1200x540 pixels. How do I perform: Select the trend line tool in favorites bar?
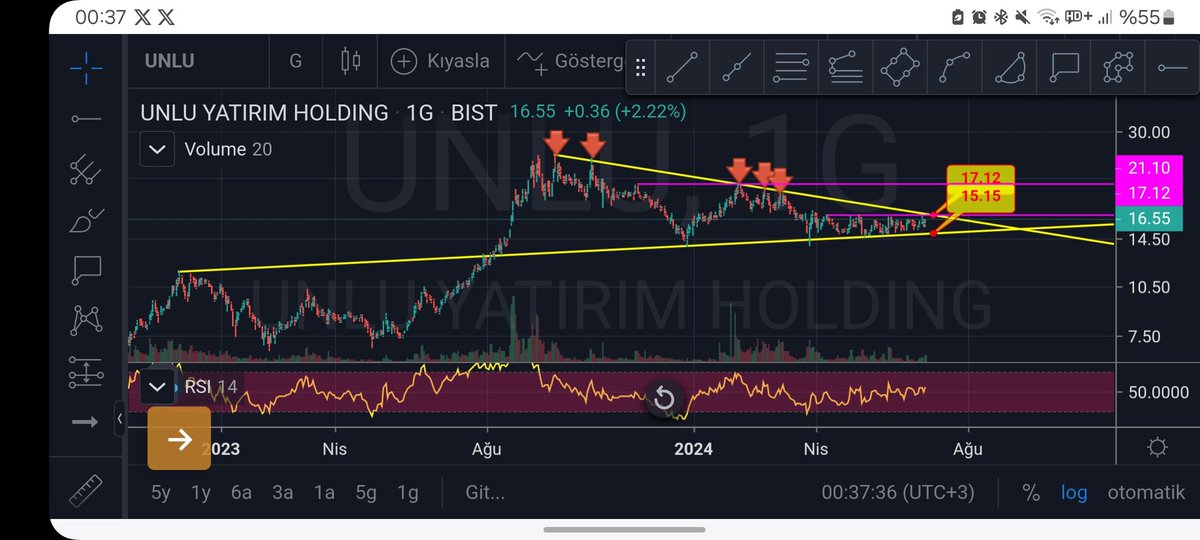(682, 67)
